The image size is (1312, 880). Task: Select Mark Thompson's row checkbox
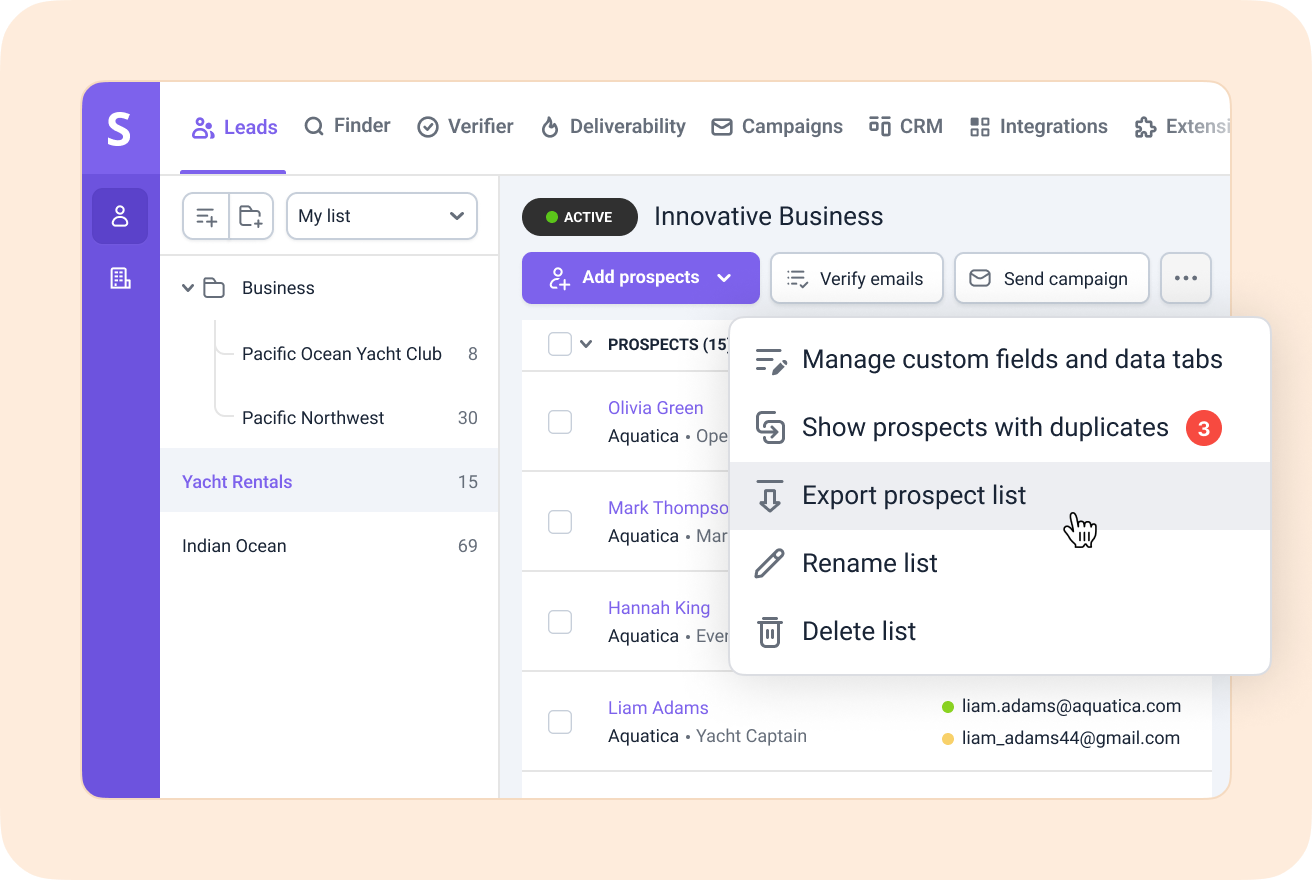pyautogui.click(x=560, y=521)
